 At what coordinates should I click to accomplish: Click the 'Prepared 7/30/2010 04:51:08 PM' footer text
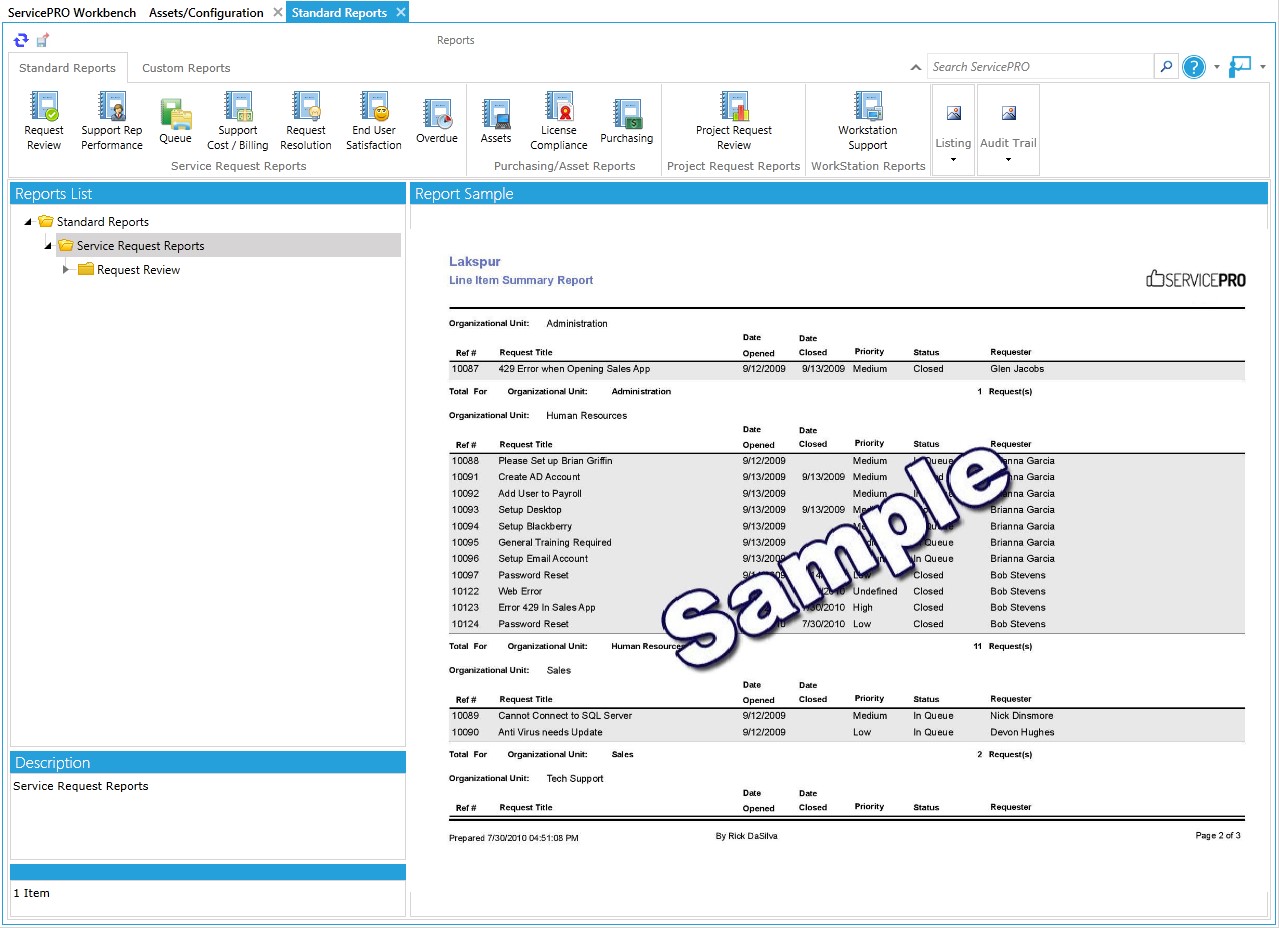(x=514, y=838)
